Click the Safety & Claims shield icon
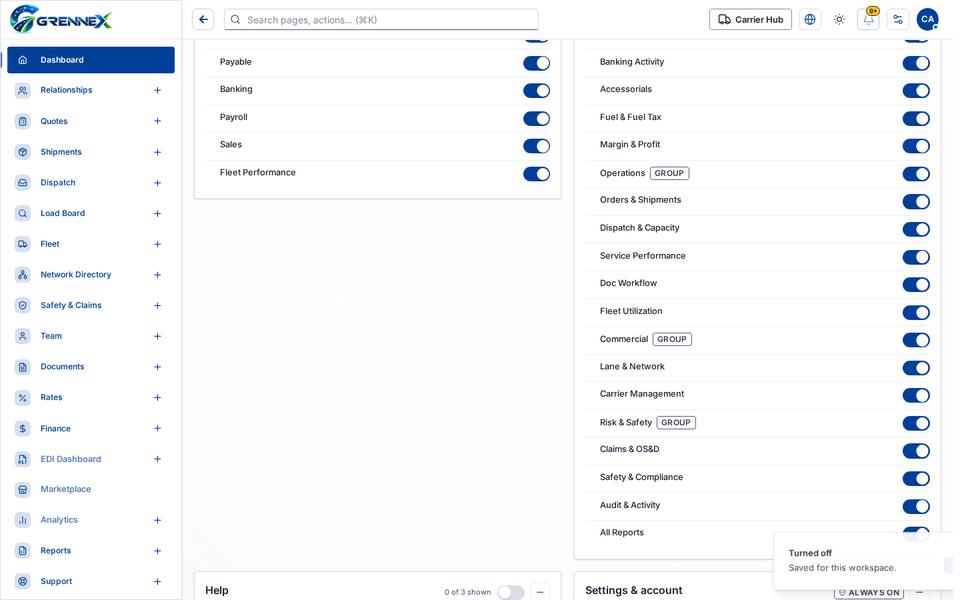 point(23,305)
